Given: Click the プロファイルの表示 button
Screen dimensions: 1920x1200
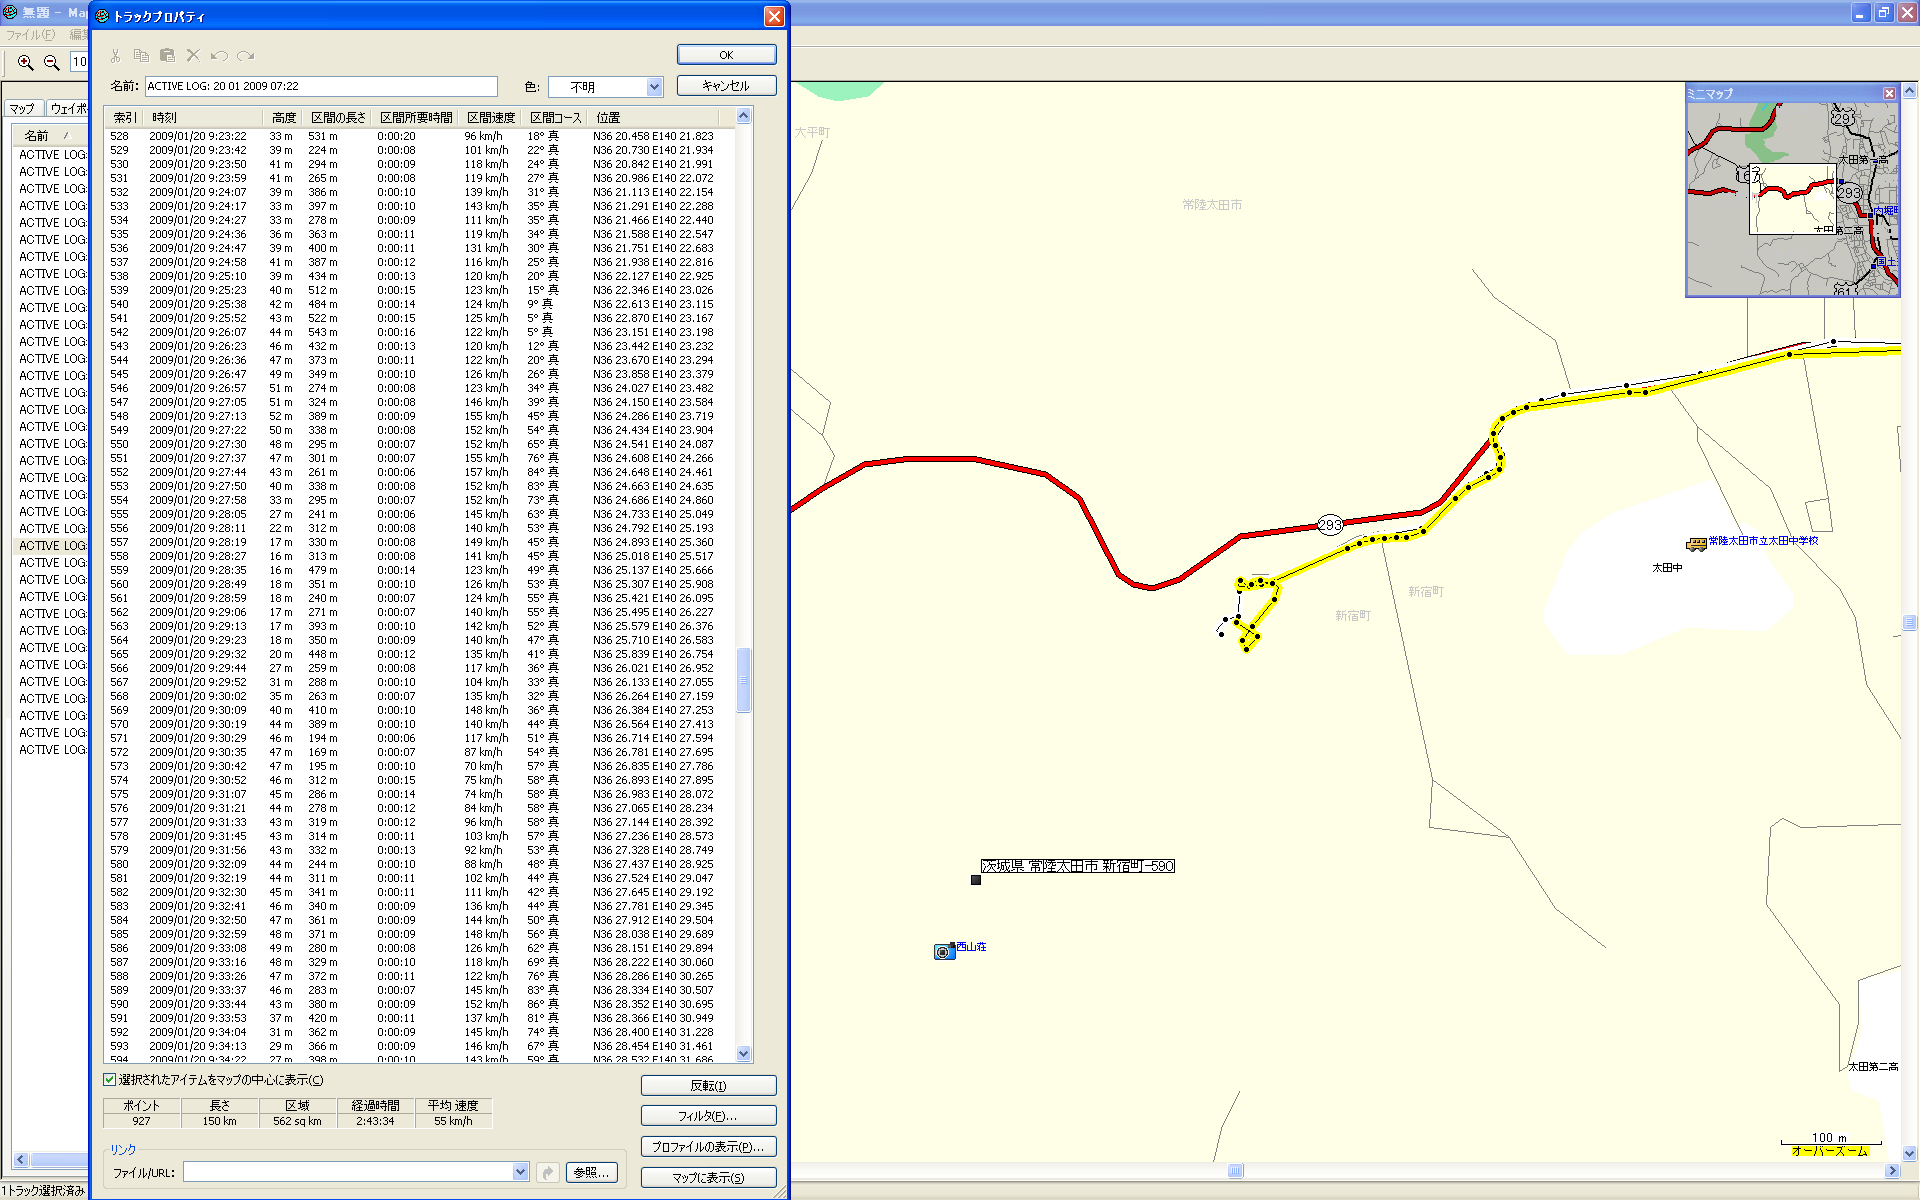Looking at the screenshot, I should tap(708, 1147).
